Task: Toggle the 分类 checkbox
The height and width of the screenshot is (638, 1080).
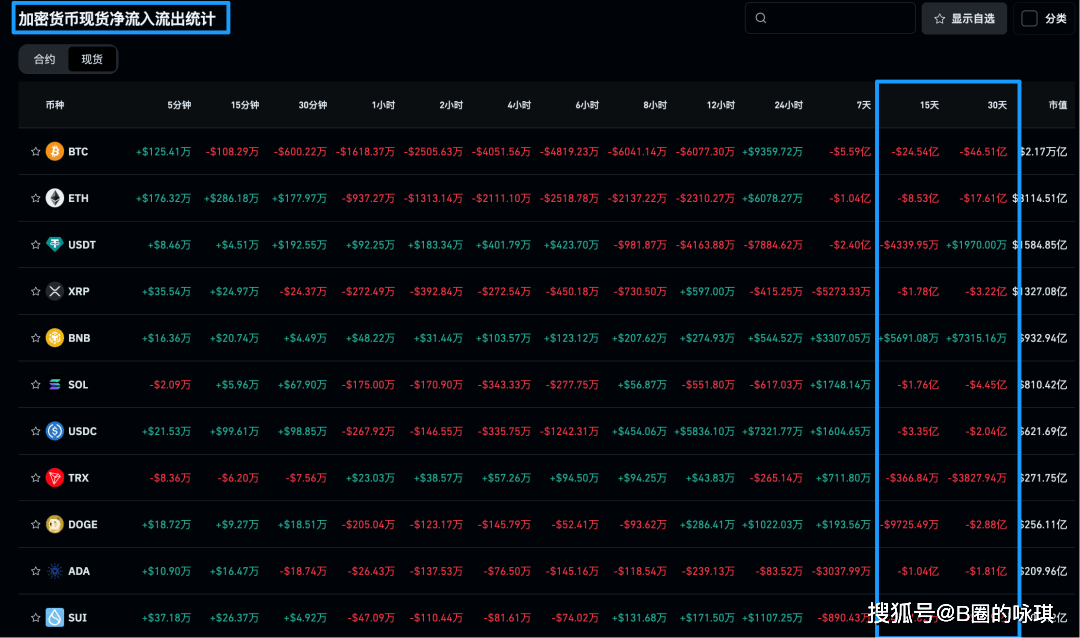Action: pyautogui.click(x=1029, y=18)
